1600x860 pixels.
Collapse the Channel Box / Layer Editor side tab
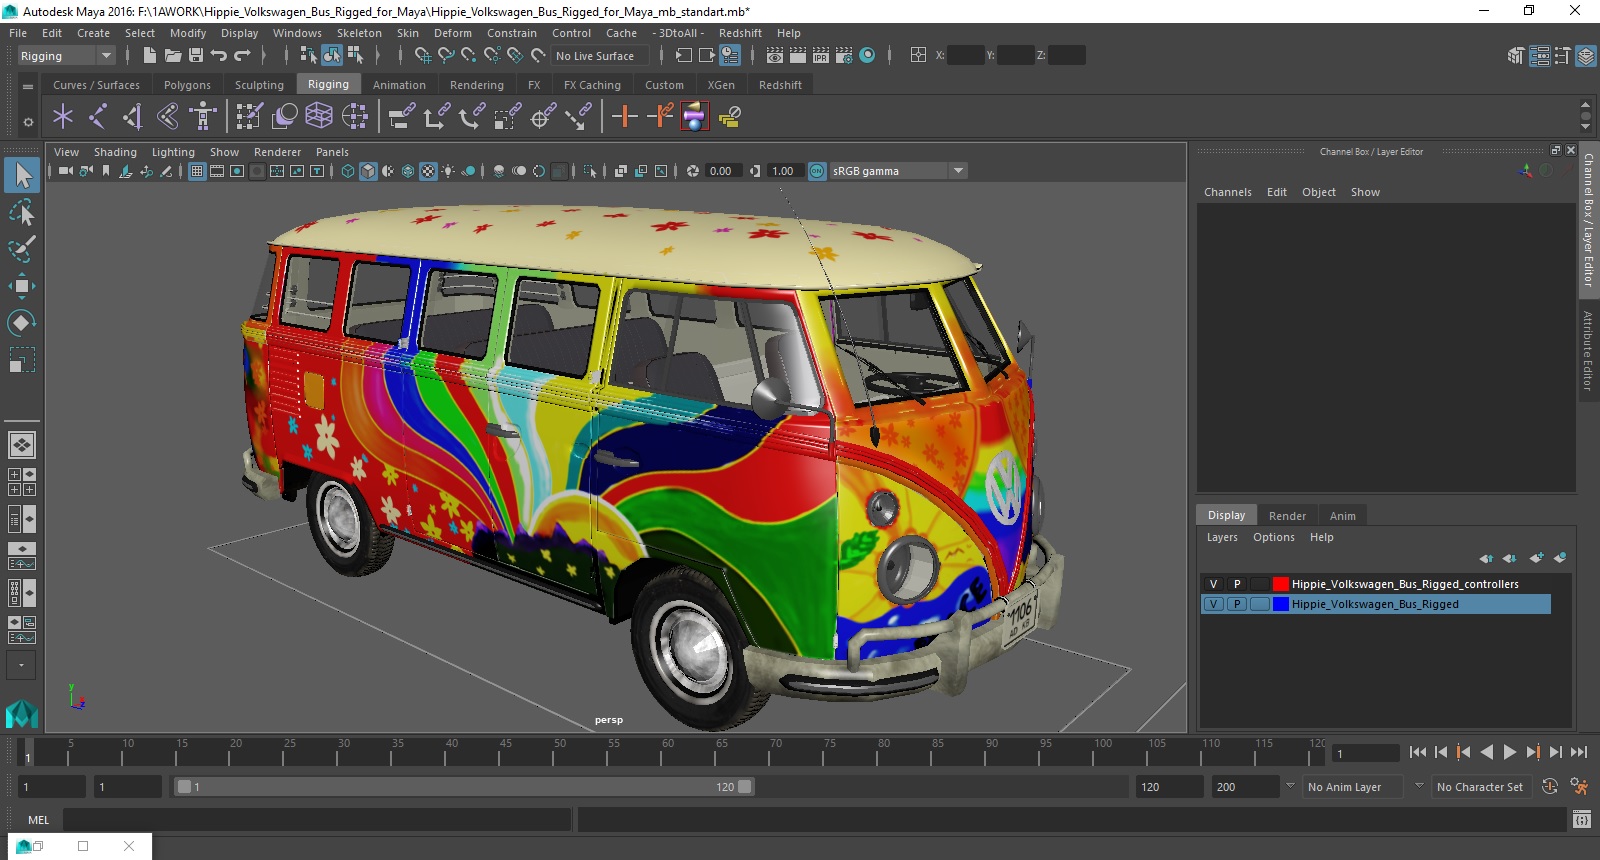coord(1588,219)
